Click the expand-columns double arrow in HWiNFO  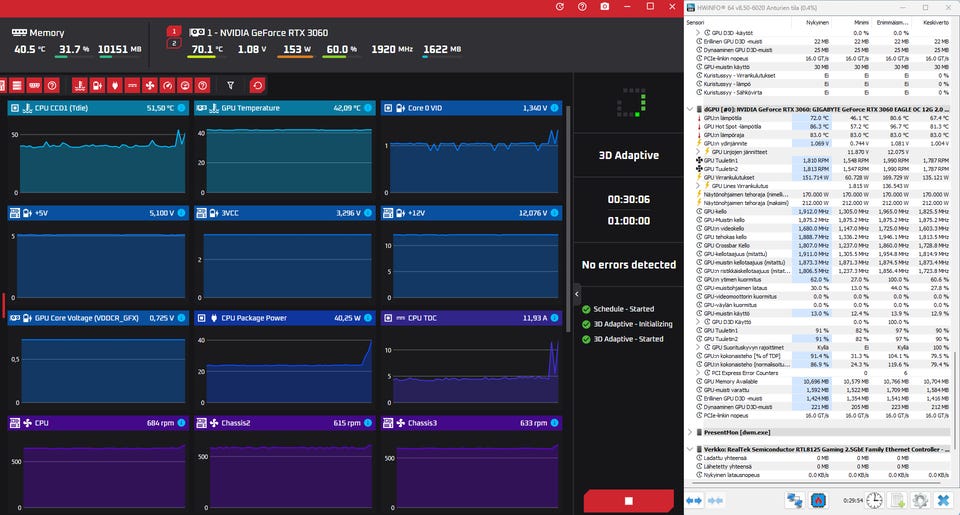pyautogui.click(x=694, y=500)
